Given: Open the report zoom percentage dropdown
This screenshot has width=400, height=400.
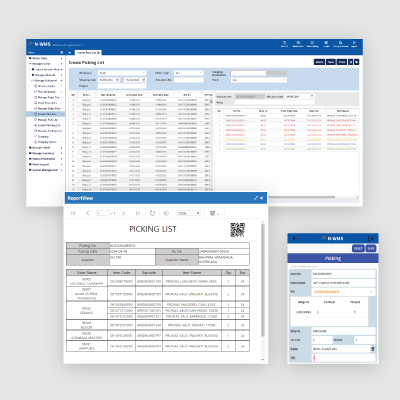Looking at the screenshot, I should click(x=189, y=213).
